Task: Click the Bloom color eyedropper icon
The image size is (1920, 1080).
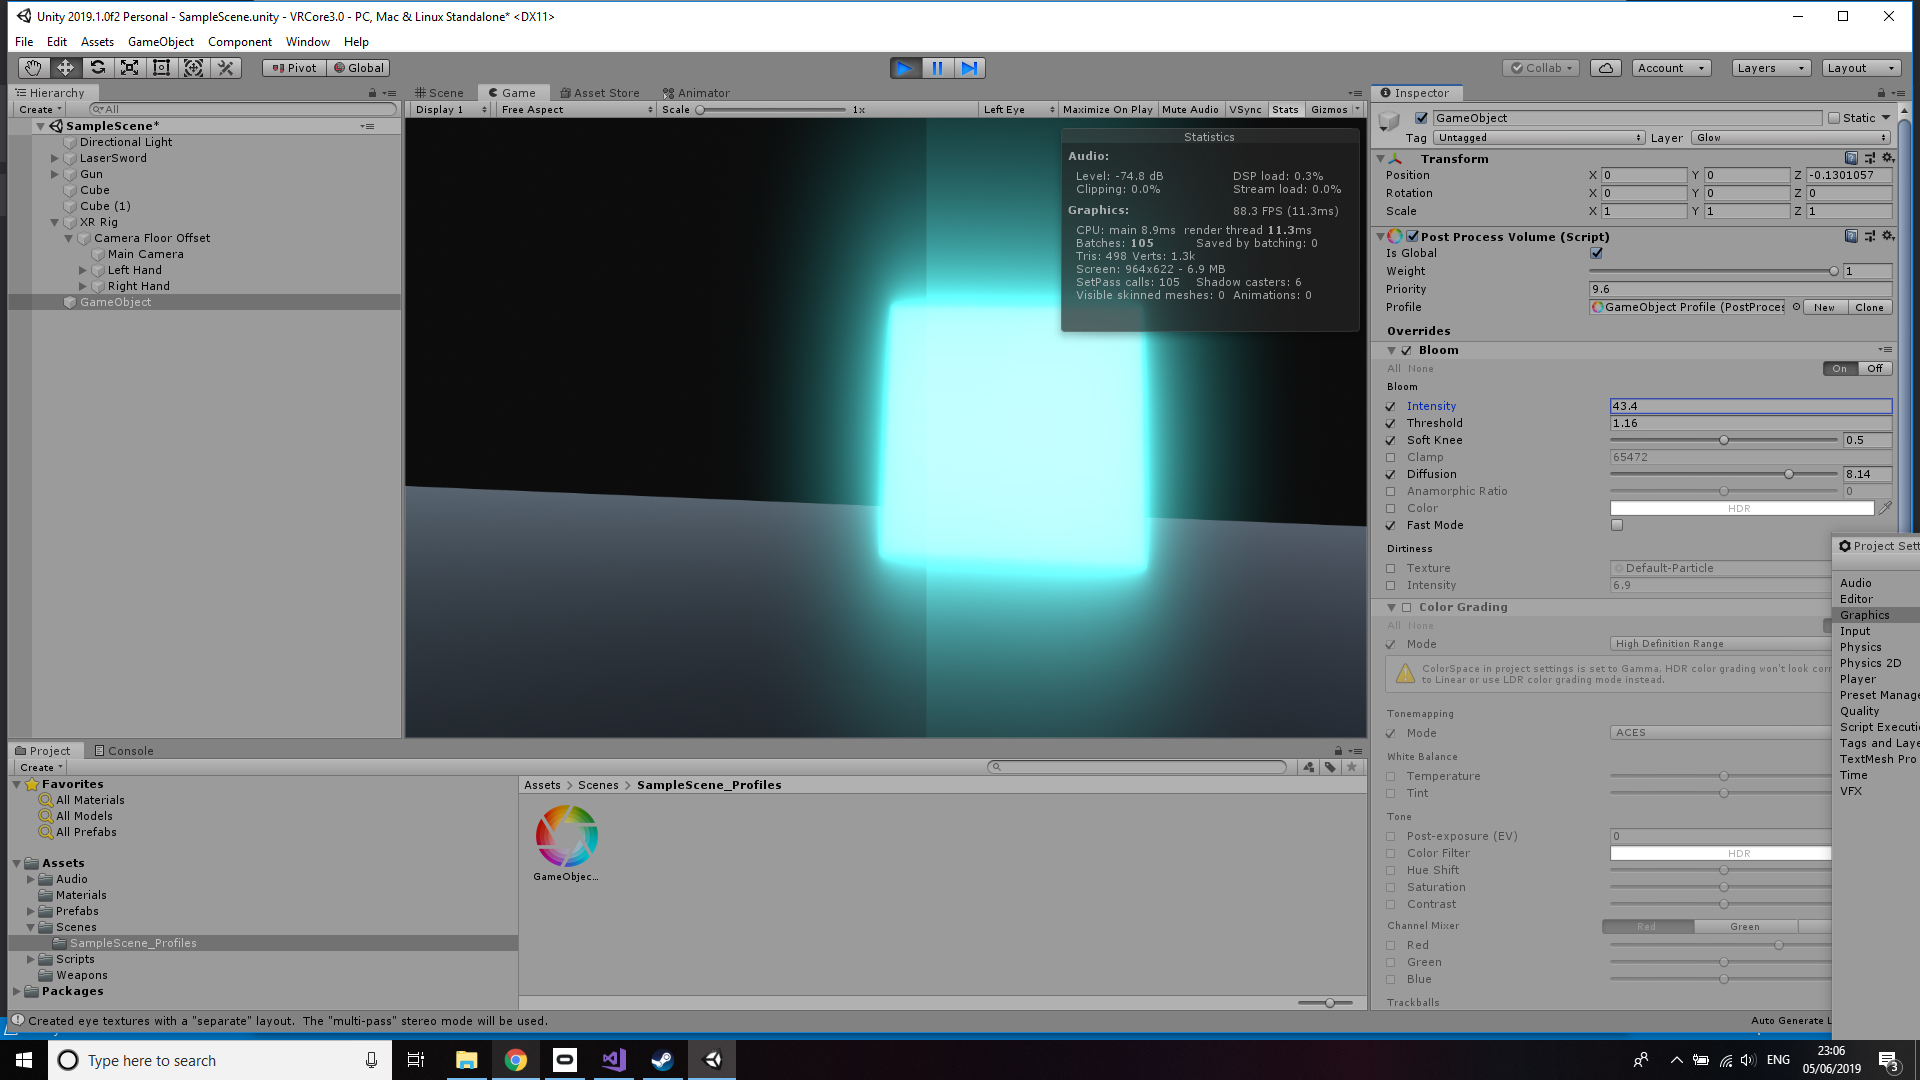Action: 1885,508
